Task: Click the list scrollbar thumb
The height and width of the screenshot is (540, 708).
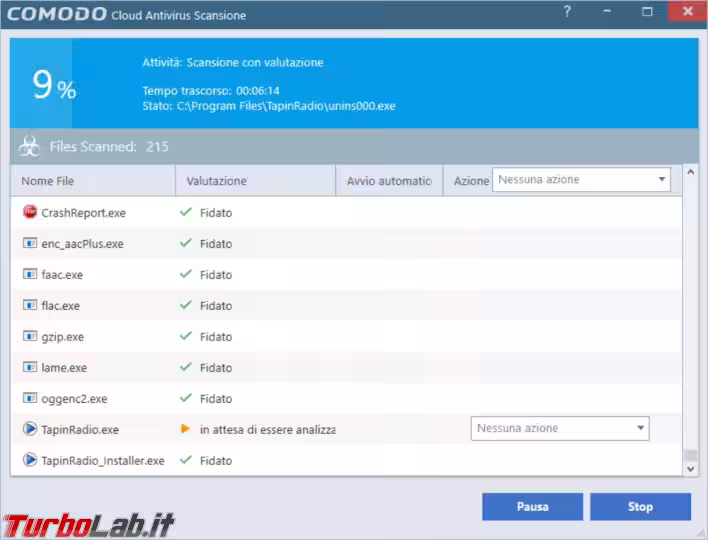Action: 690,455
